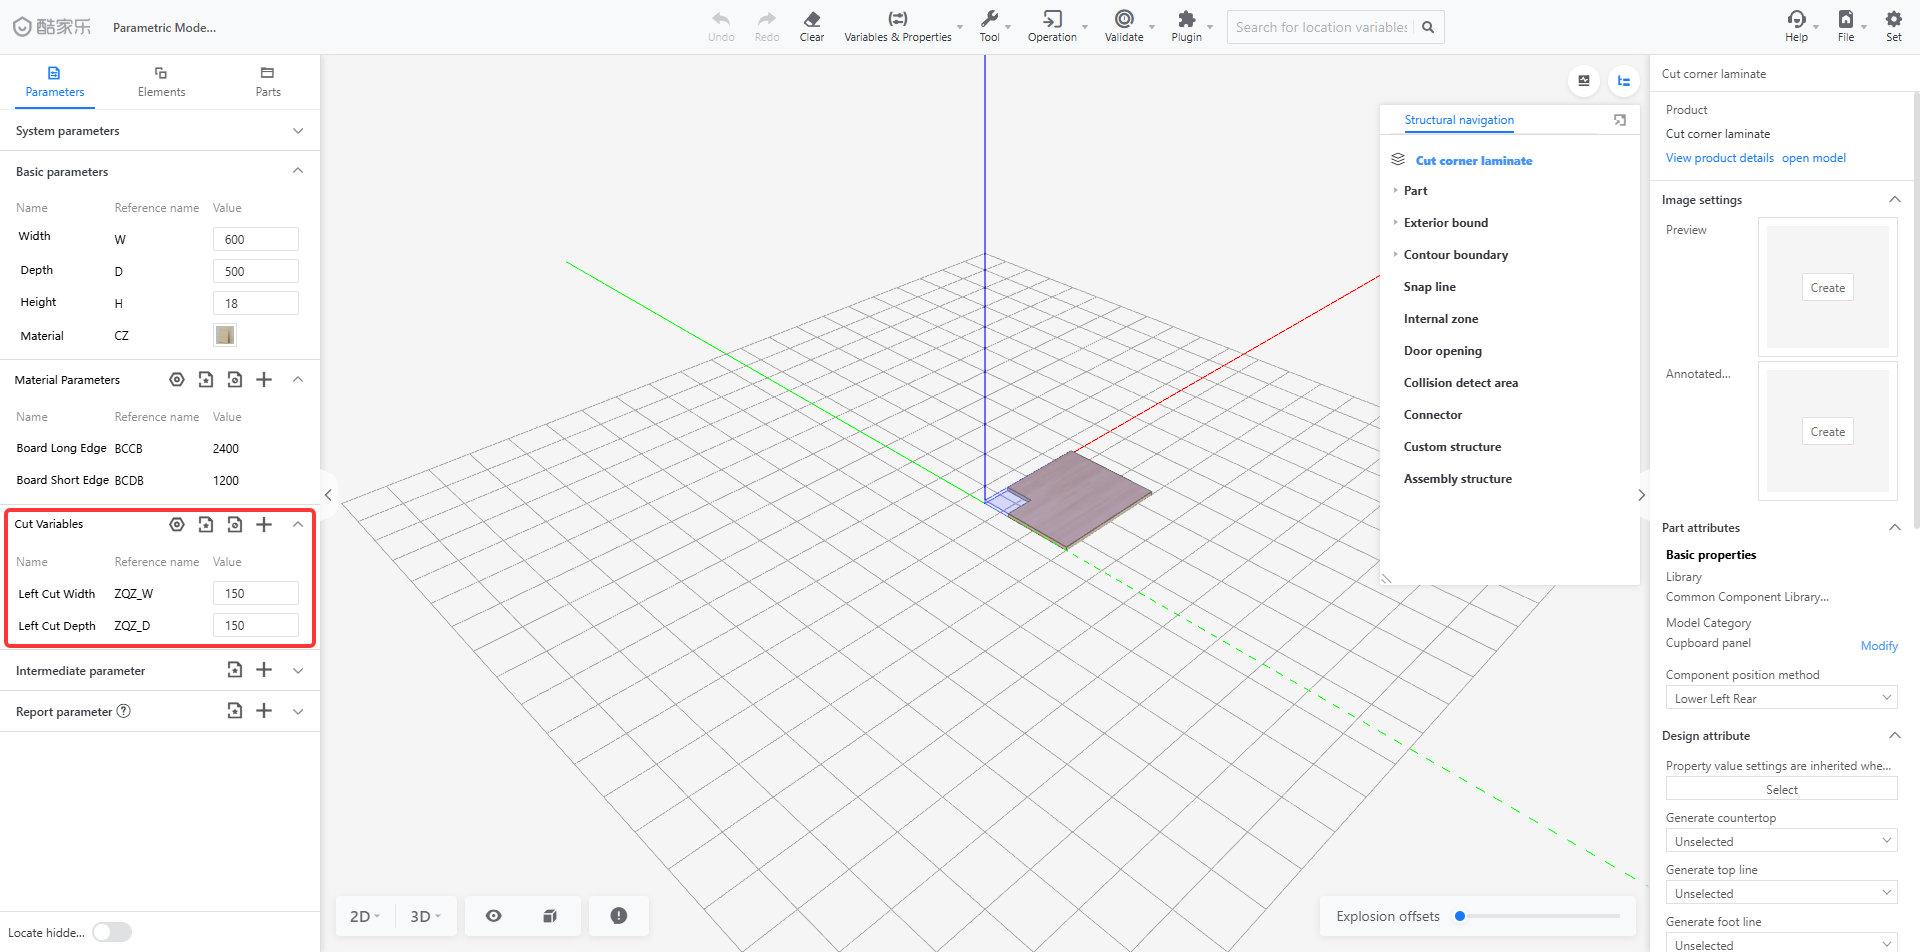Toggle the Locate hidden switch

click(x=112, y=932)
